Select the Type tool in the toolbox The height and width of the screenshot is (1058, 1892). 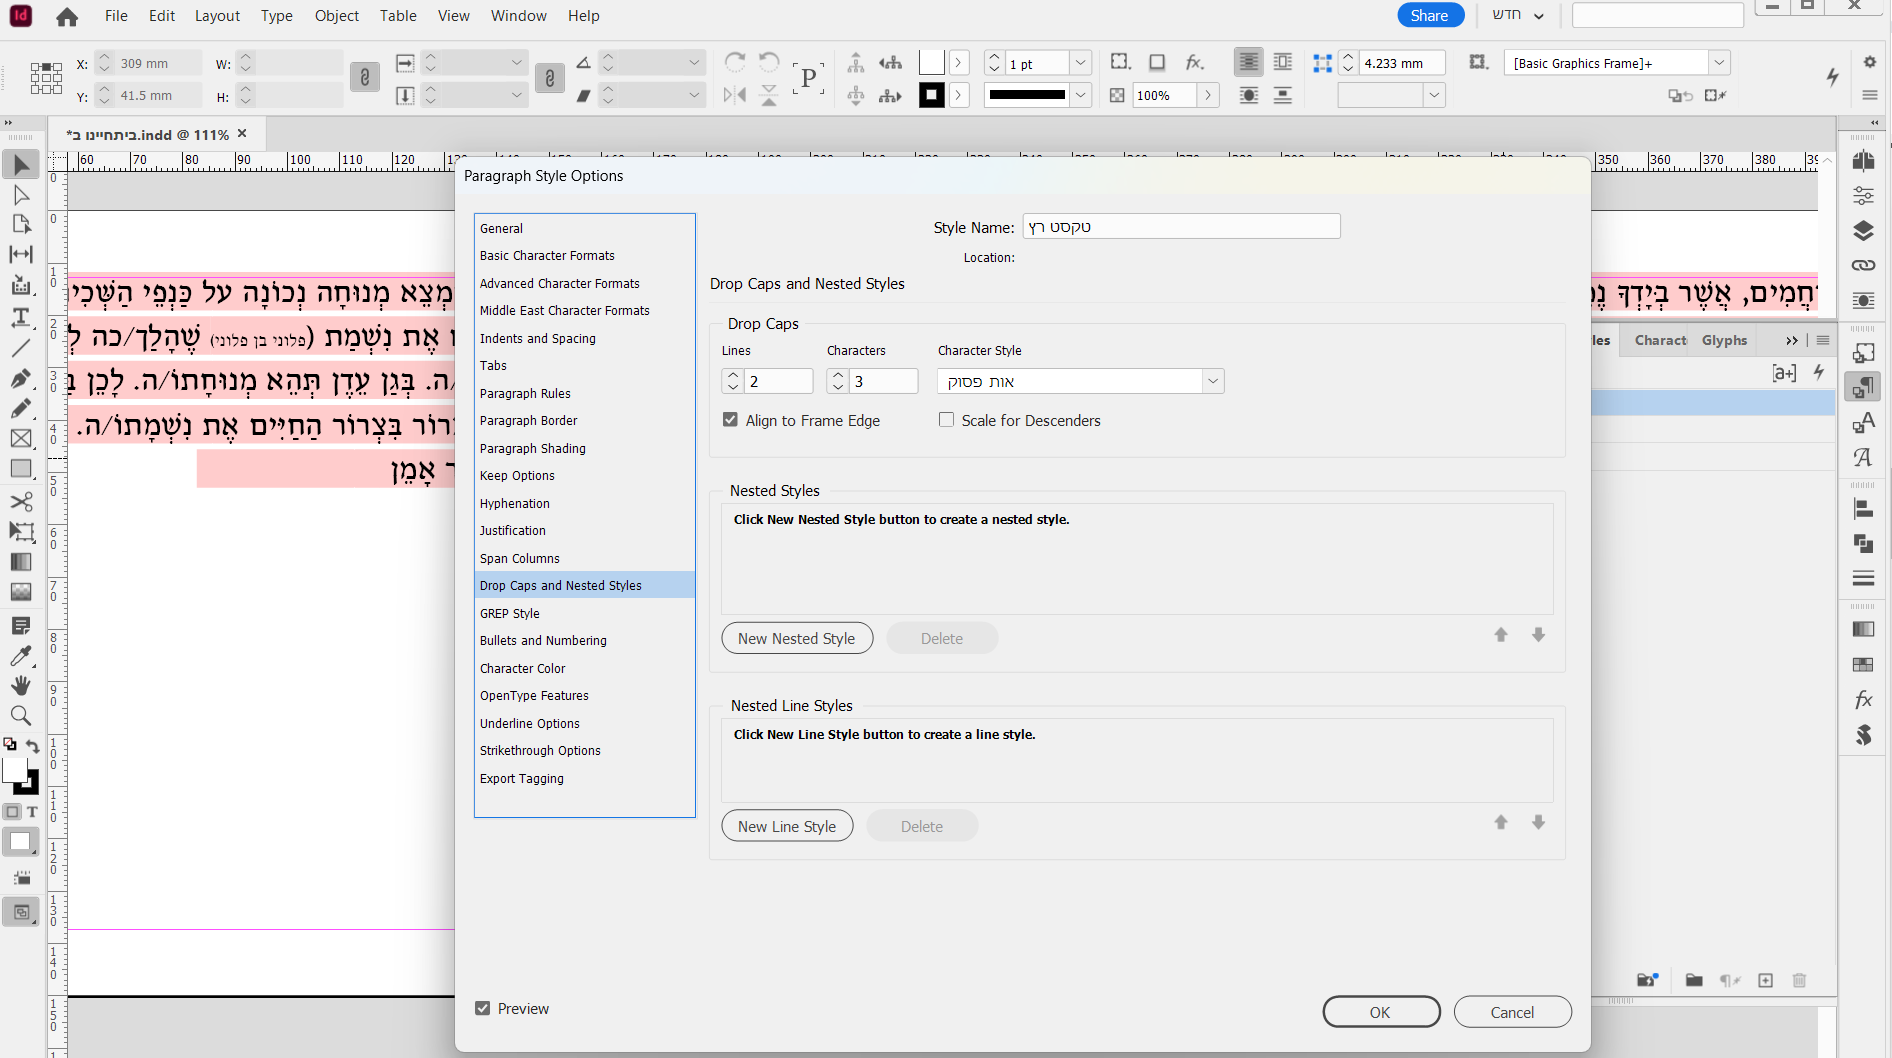(21, 317)
